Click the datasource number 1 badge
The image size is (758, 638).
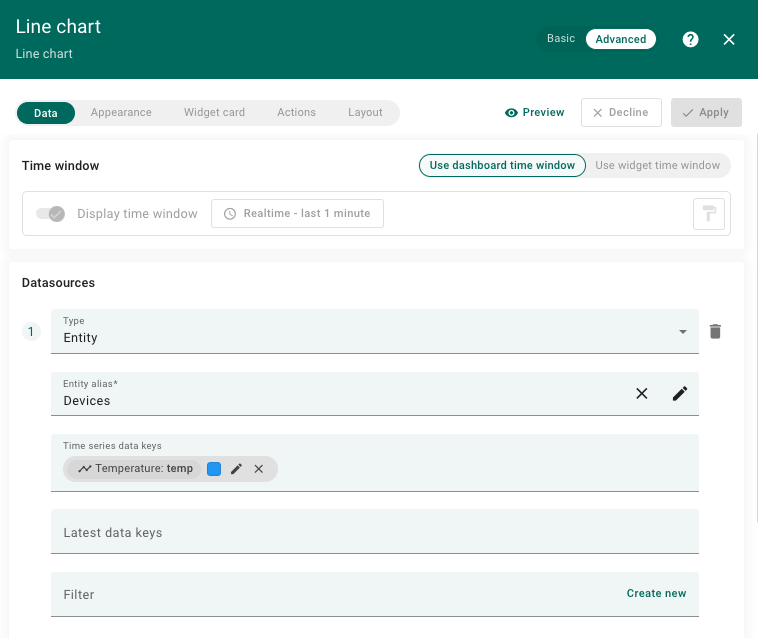coord(31,332)
